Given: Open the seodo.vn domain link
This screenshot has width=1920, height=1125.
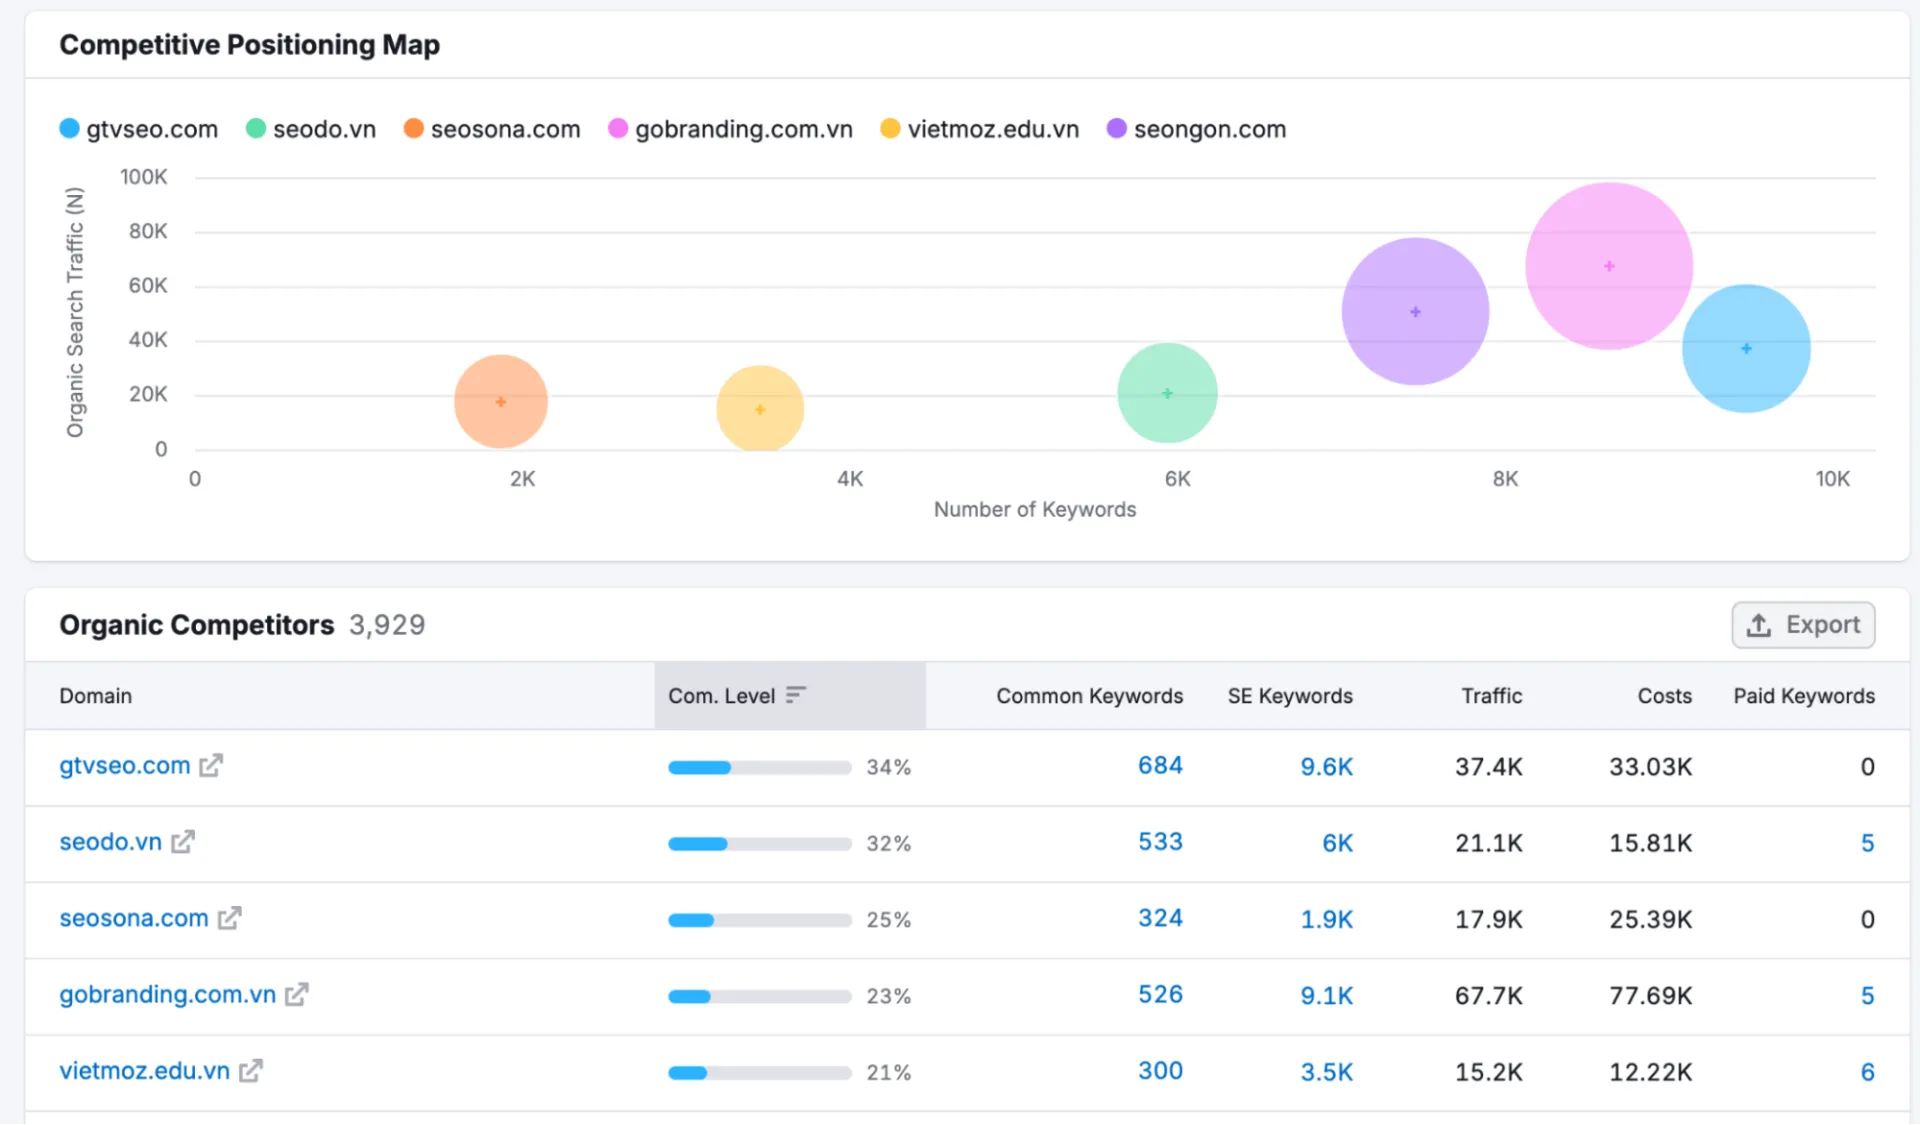Looking at the screenshot, I should pyautogui.click(x=110, y=843).
